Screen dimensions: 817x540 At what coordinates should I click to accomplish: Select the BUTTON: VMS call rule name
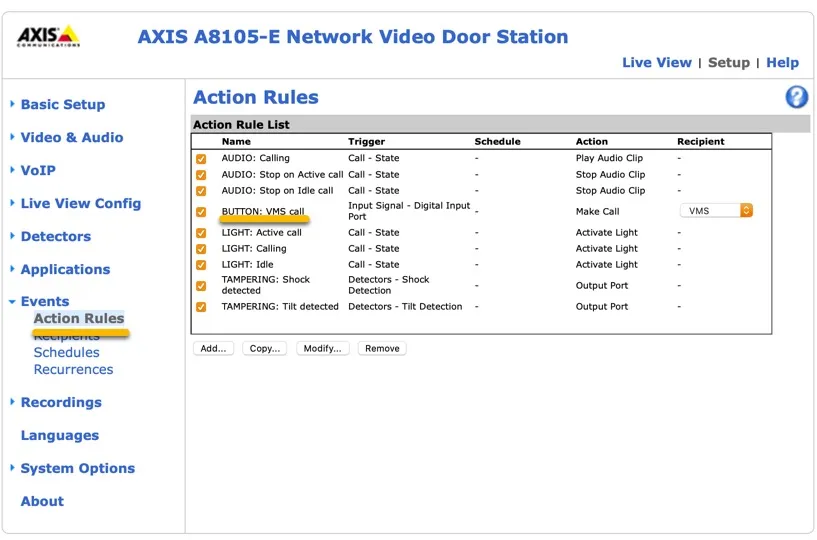[x=263, y=211]
